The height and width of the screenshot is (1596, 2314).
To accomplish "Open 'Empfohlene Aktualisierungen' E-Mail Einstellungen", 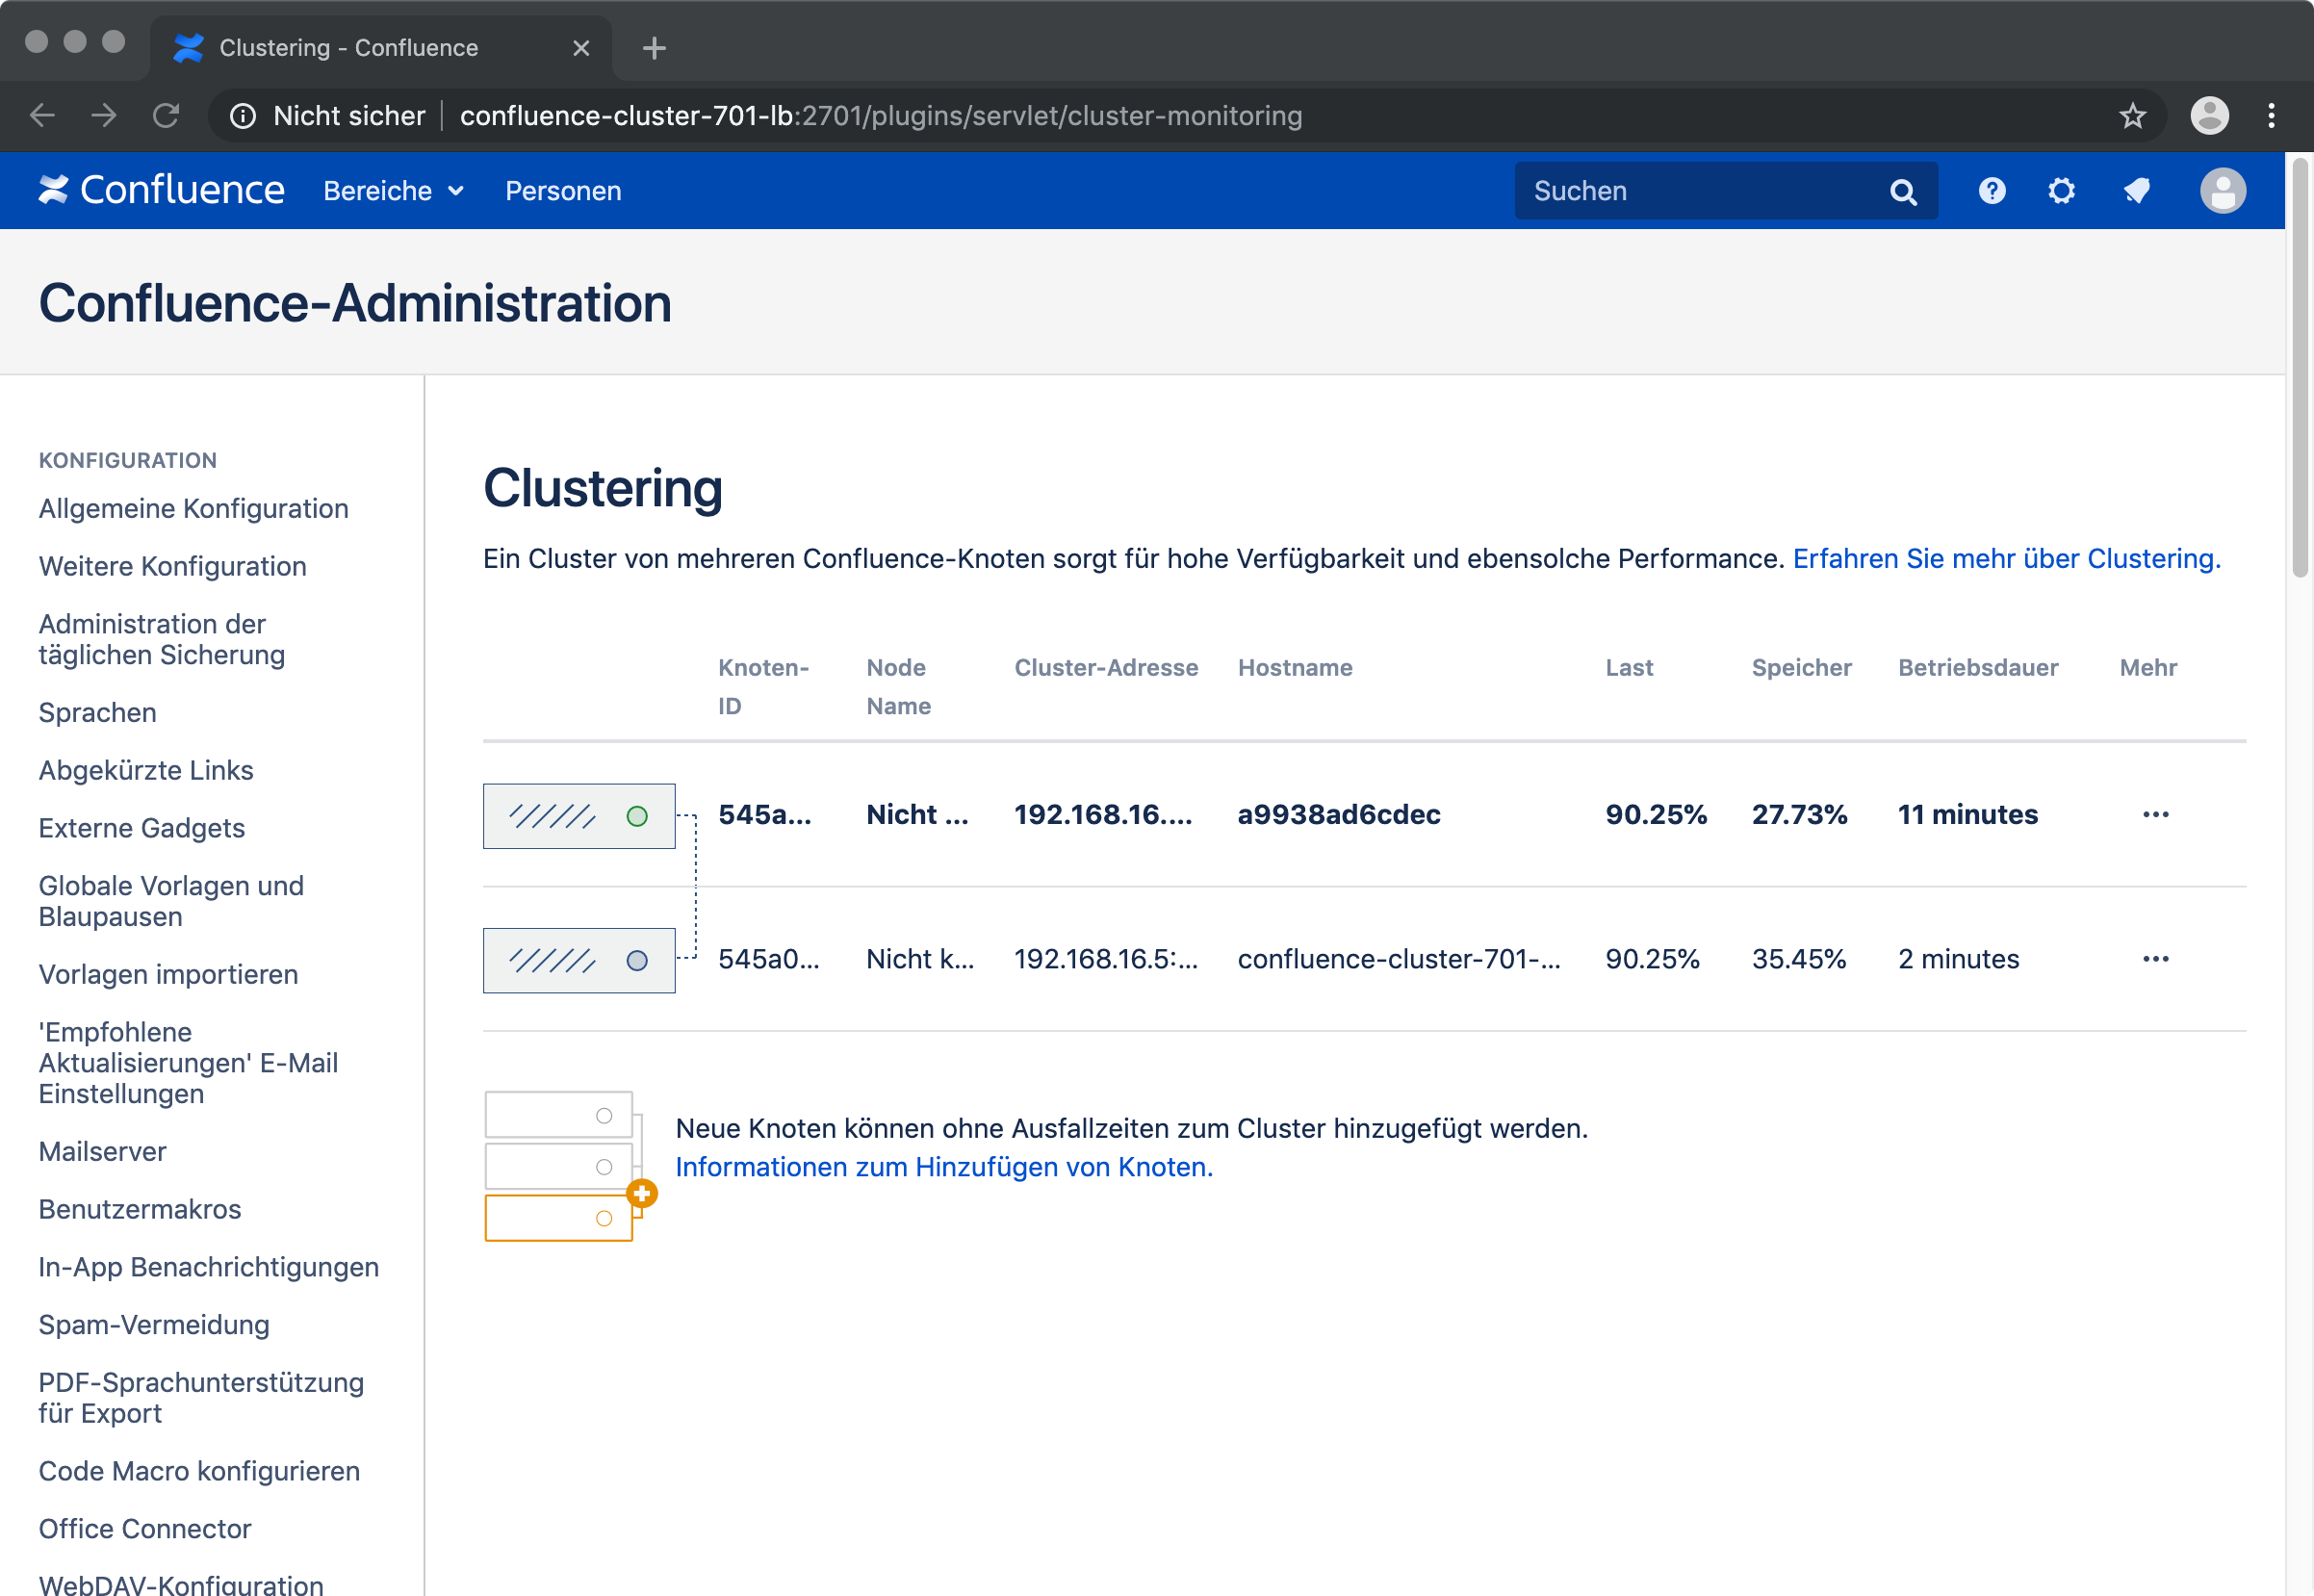I will pos(188,1062).
